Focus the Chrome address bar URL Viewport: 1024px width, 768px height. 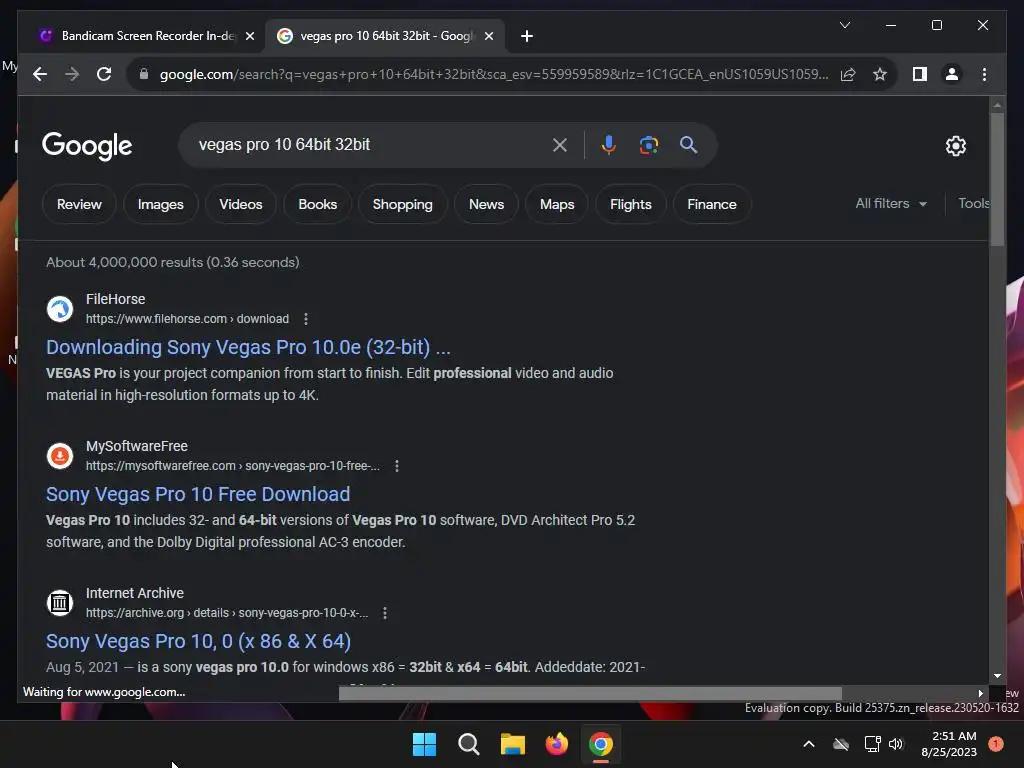[494, 74]
